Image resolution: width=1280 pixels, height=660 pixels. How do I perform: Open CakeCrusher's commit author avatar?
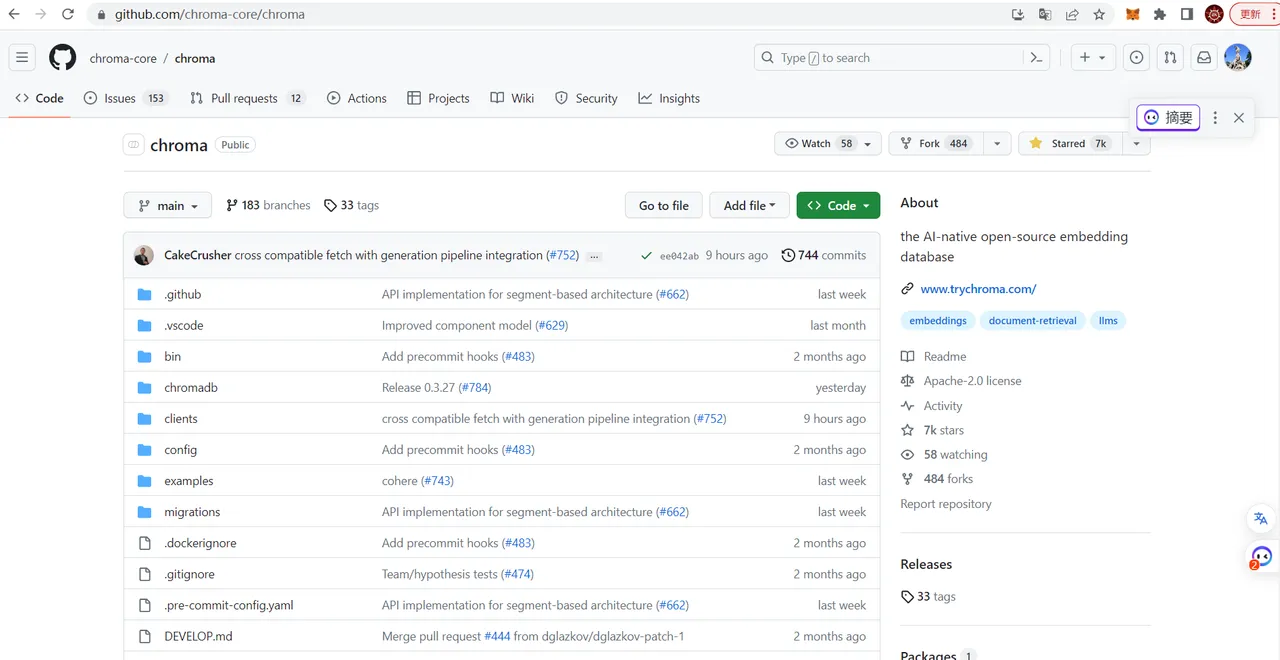(x=144, y=255)
